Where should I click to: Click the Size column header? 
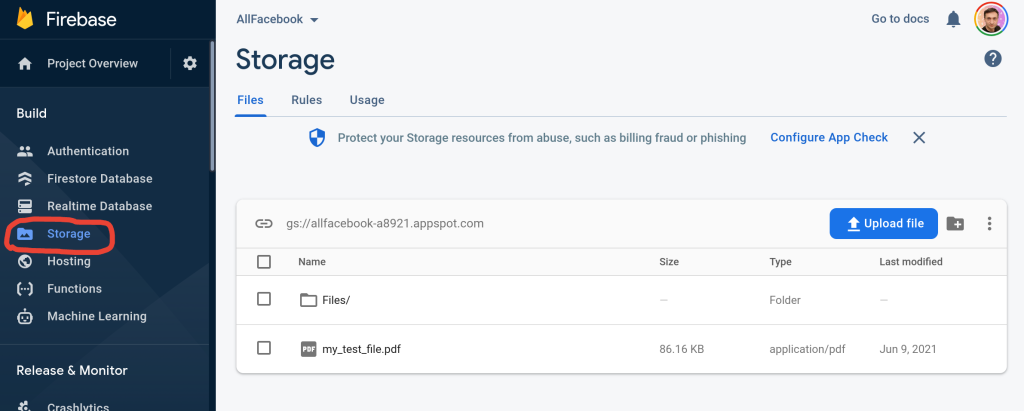pos(669,261)
